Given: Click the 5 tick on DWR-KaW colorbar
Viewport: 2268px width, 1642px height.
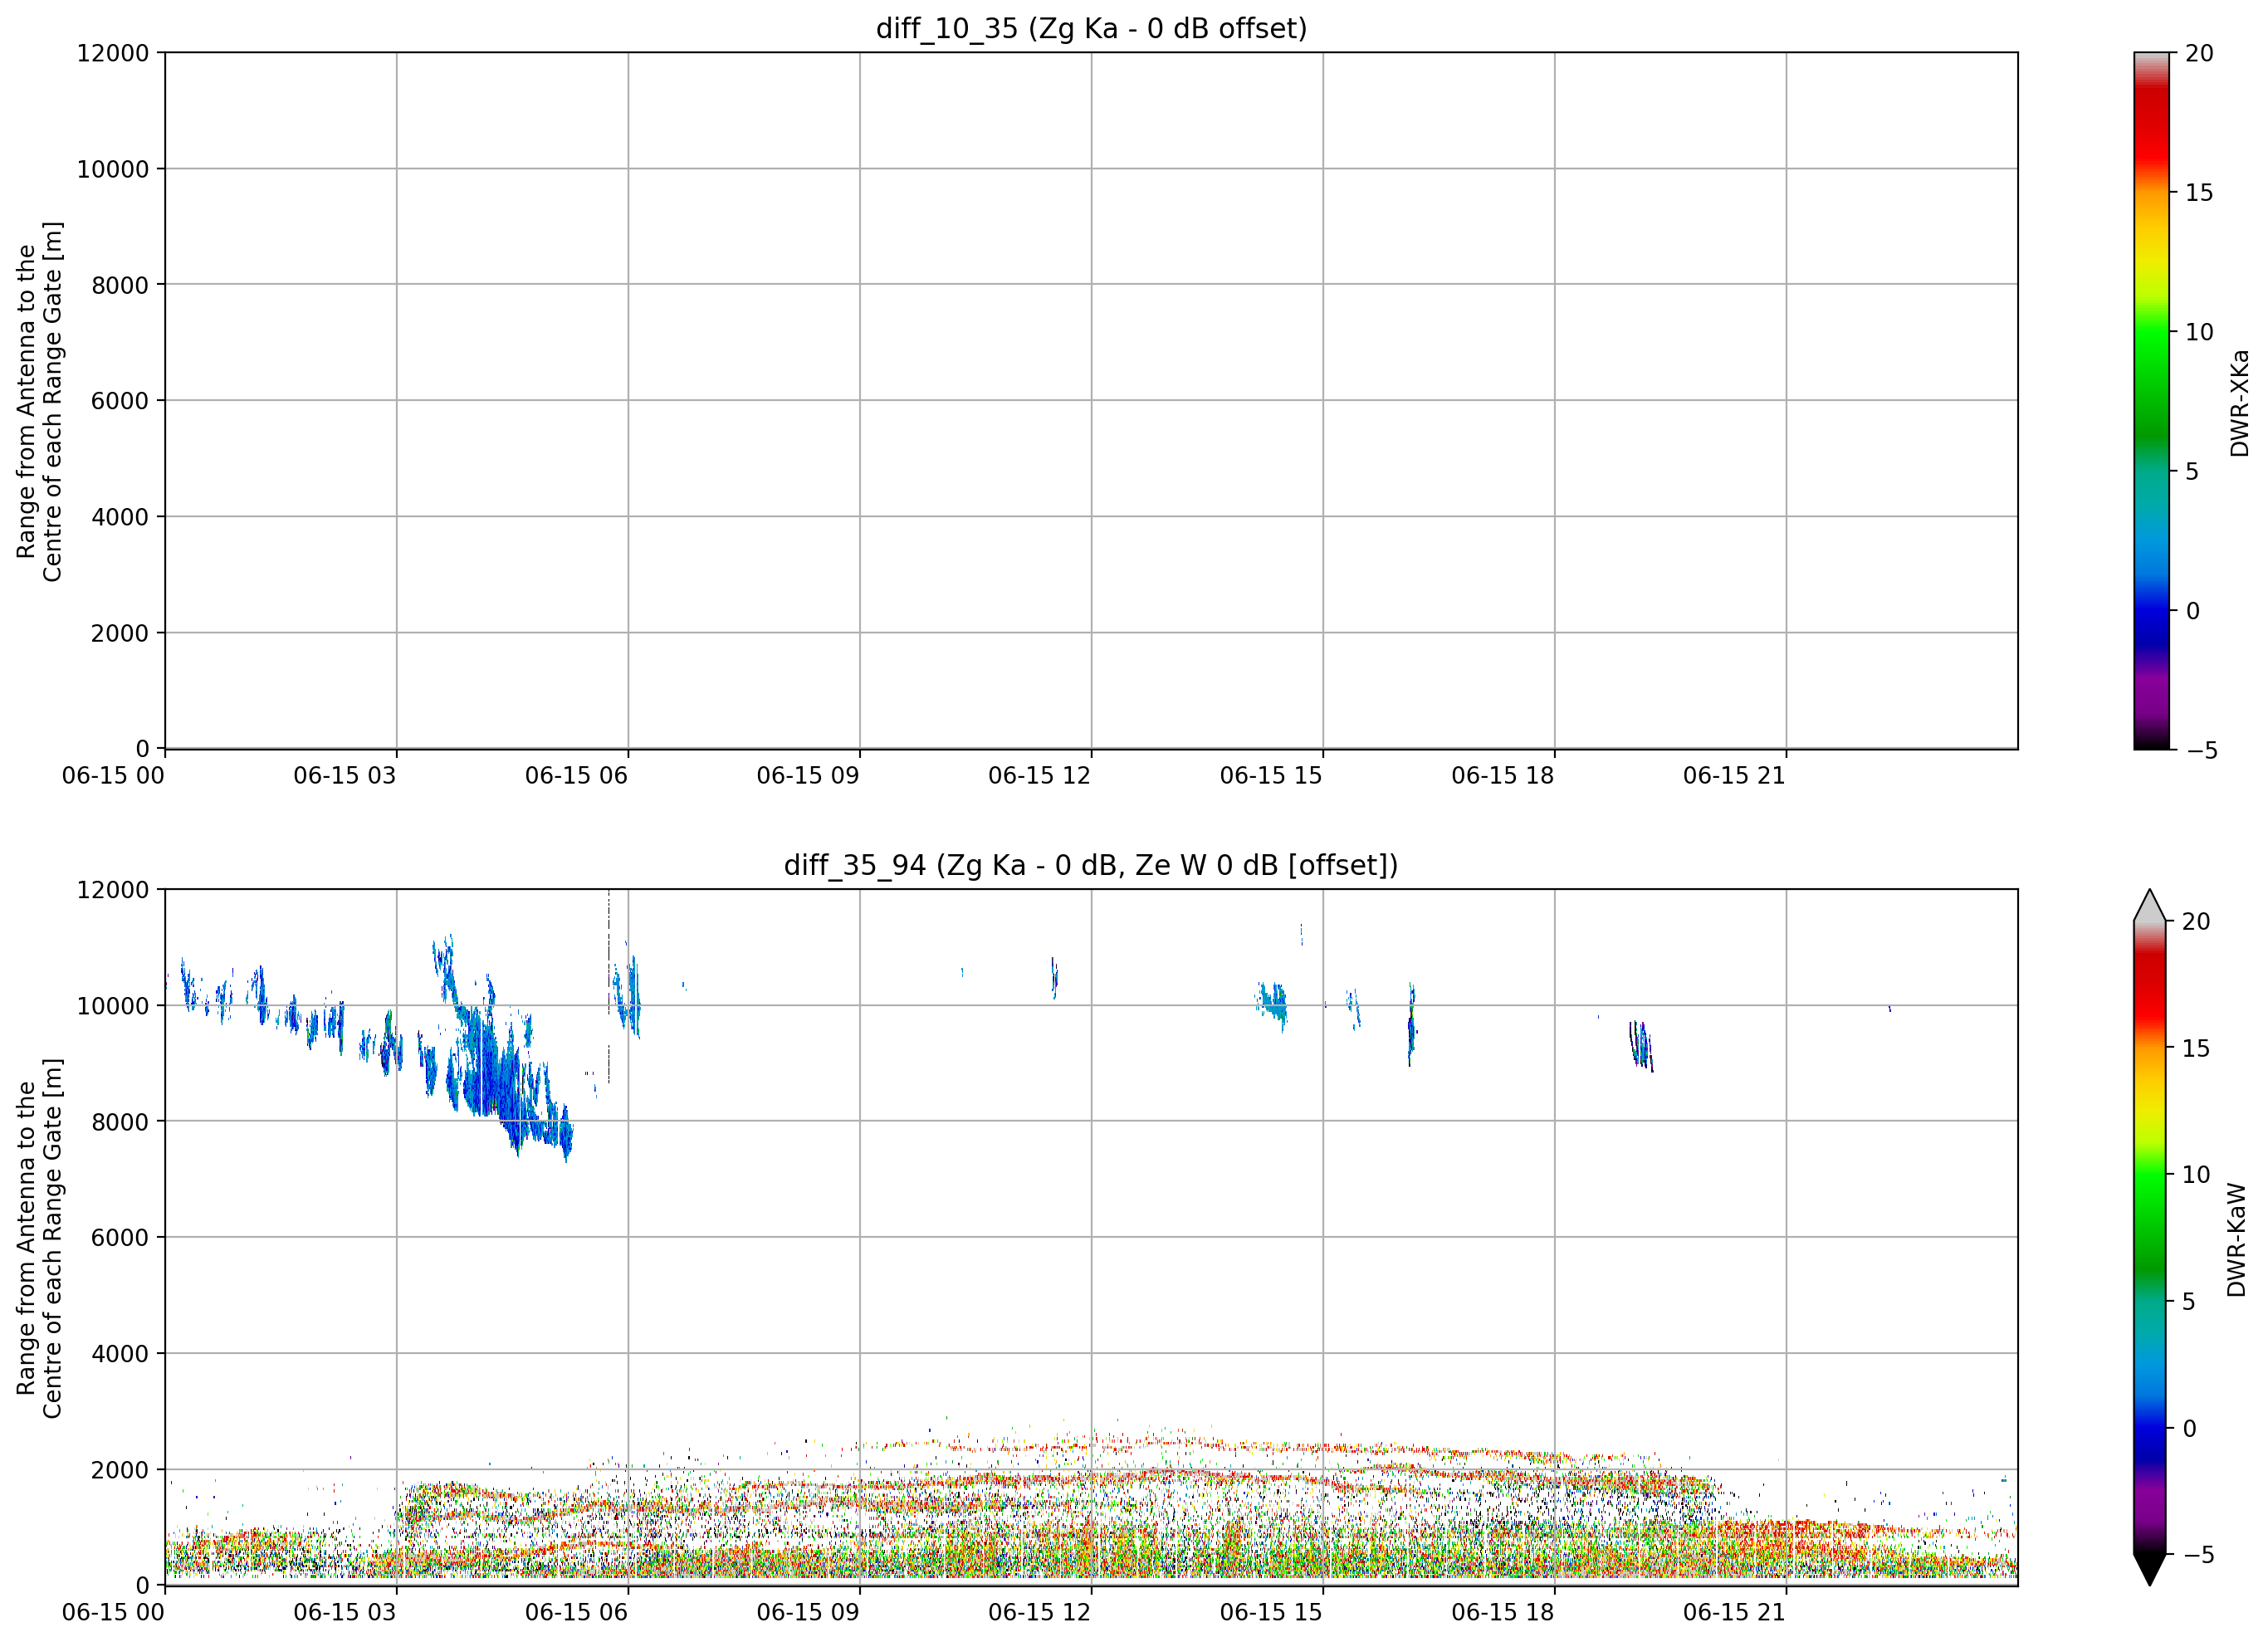Looking at the screenshot, I should pyautogui.click(x=2188, y=1301).
